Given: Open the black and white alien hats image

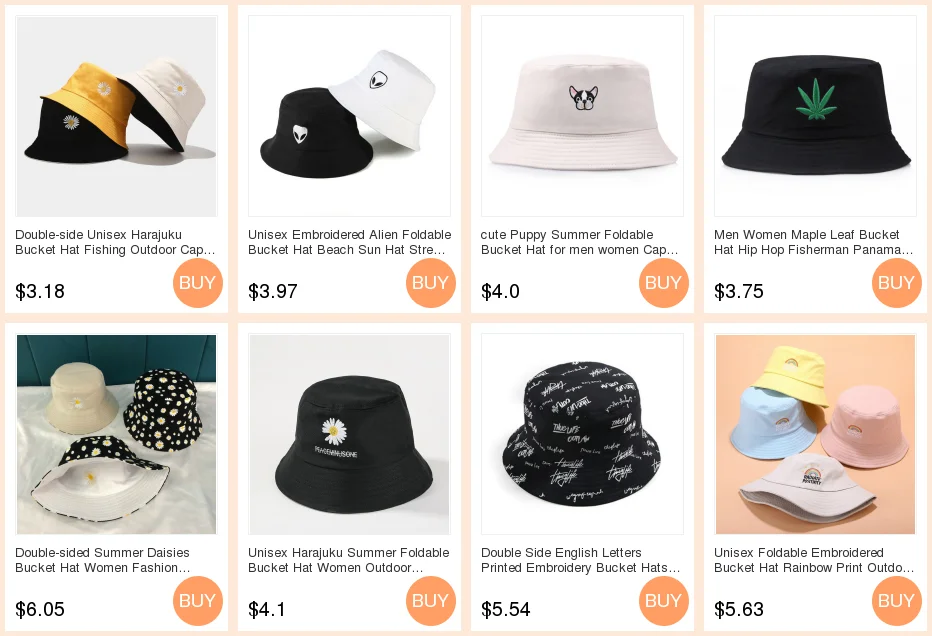Looking at the screenshot, I should click(x=350, y=116).
